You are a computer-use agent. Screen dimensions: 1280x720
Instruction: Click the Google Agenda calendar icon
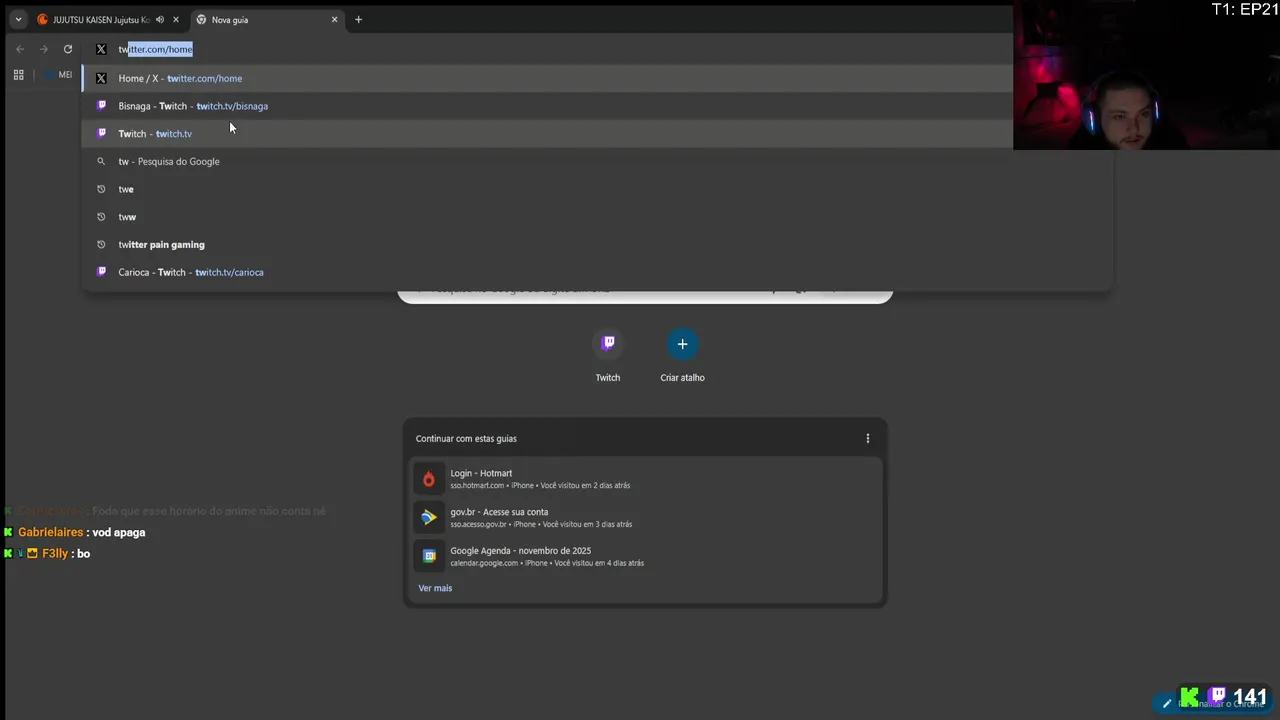(x=429, y=556)
